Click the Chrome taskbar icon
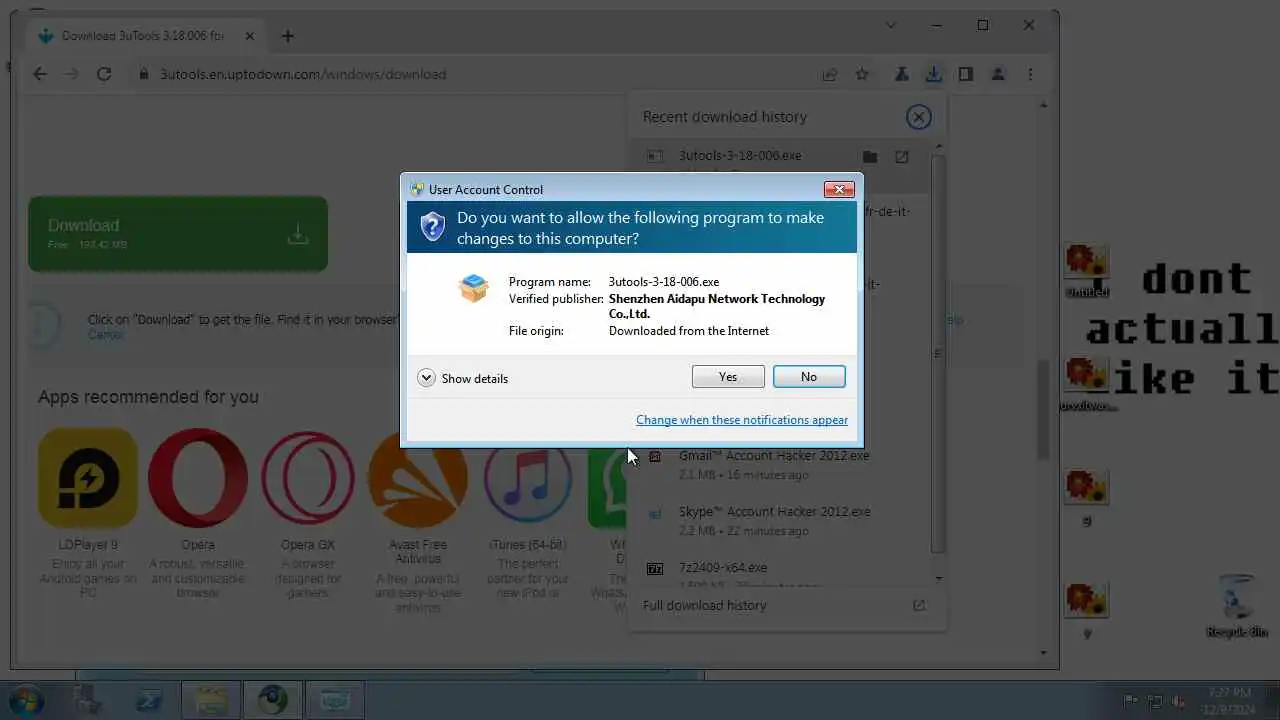This screenshot has height=720, width=1280. coord(273,700)
